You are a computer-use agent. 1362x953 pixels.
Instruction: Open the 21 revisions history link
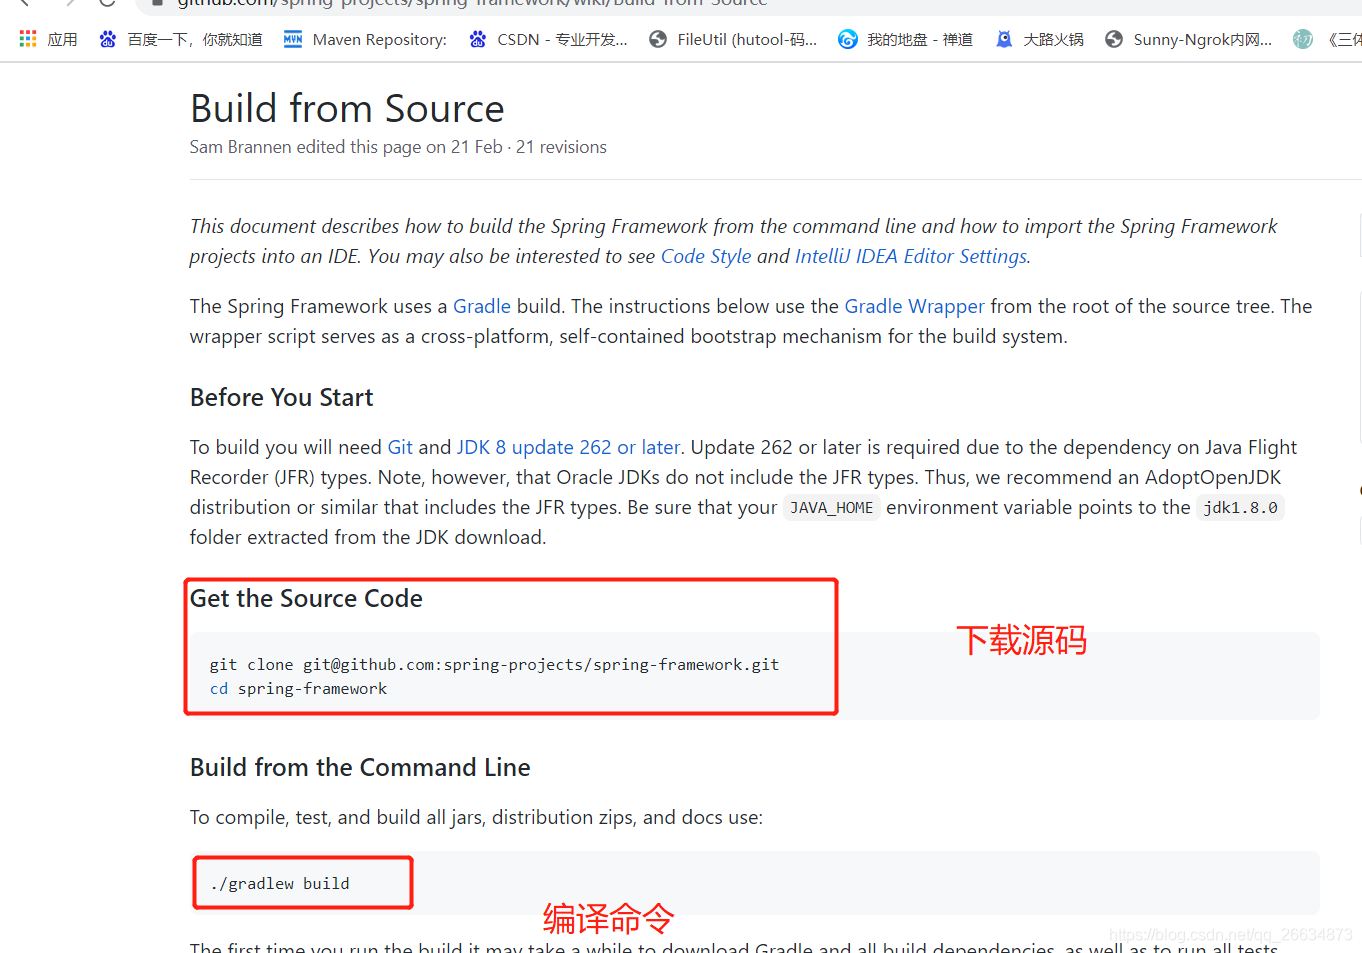(561, 147)
